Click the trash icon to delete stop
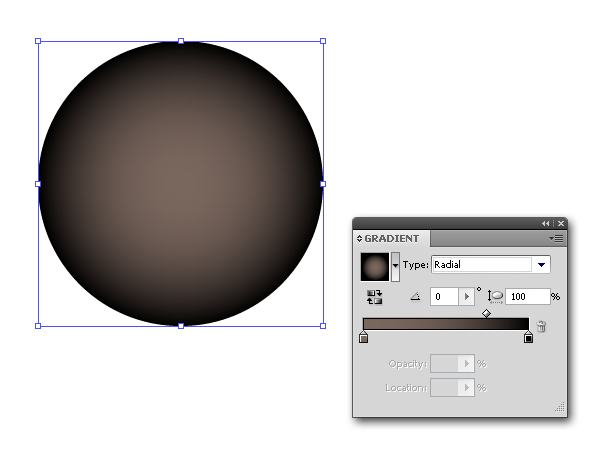This screenshot has height=450, width=600. pos(541,326)
